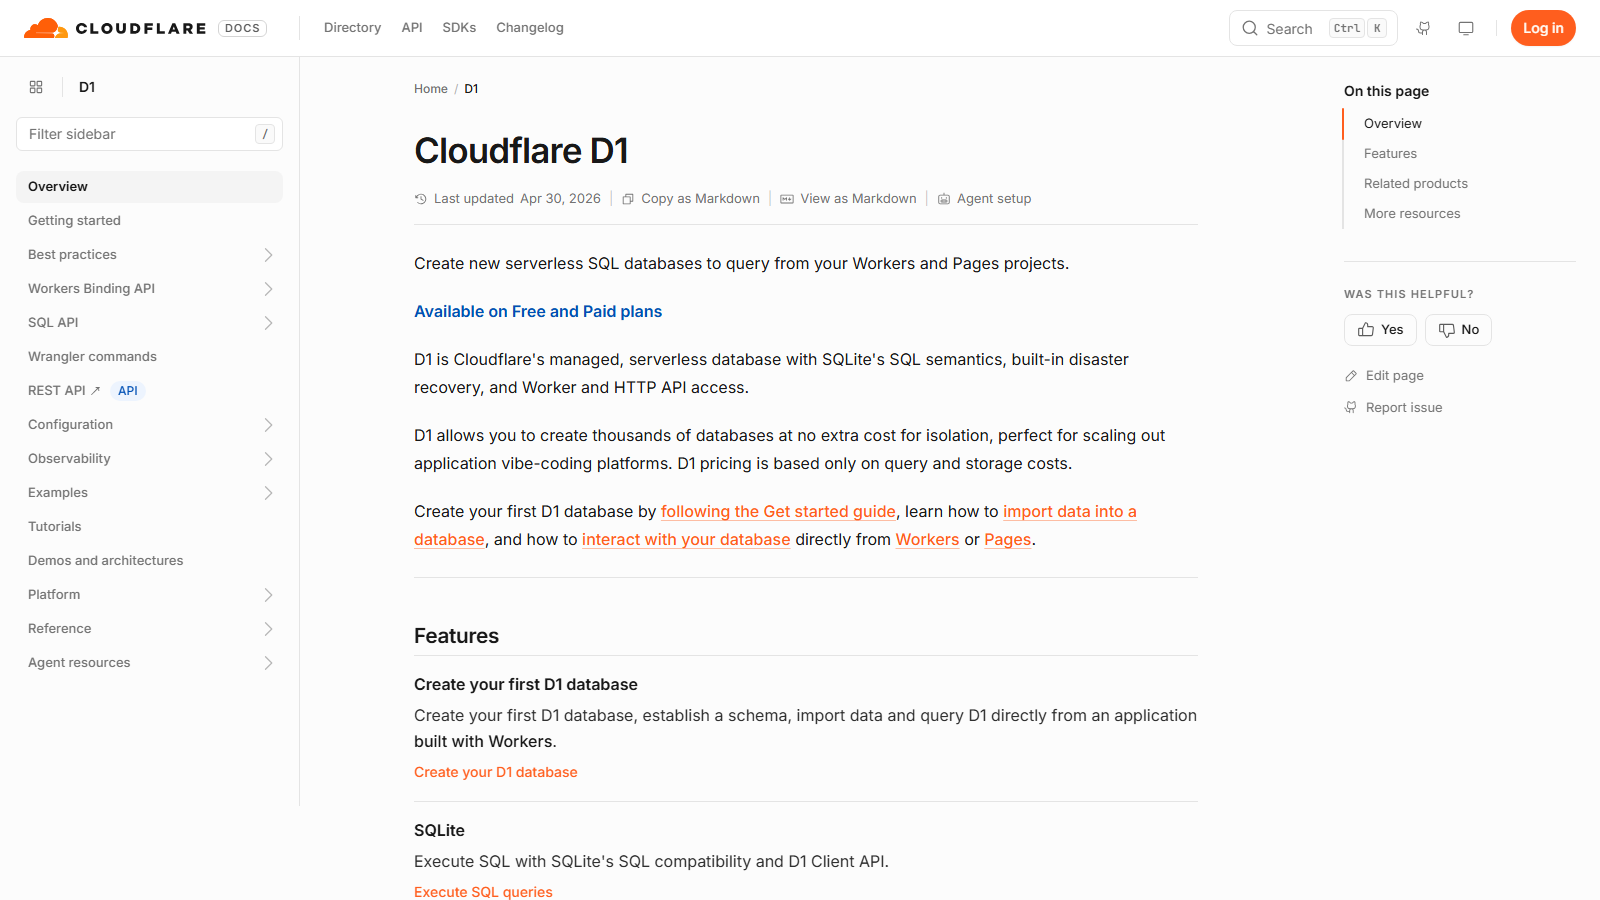Go to Home breadcrumb

[431, 89]
